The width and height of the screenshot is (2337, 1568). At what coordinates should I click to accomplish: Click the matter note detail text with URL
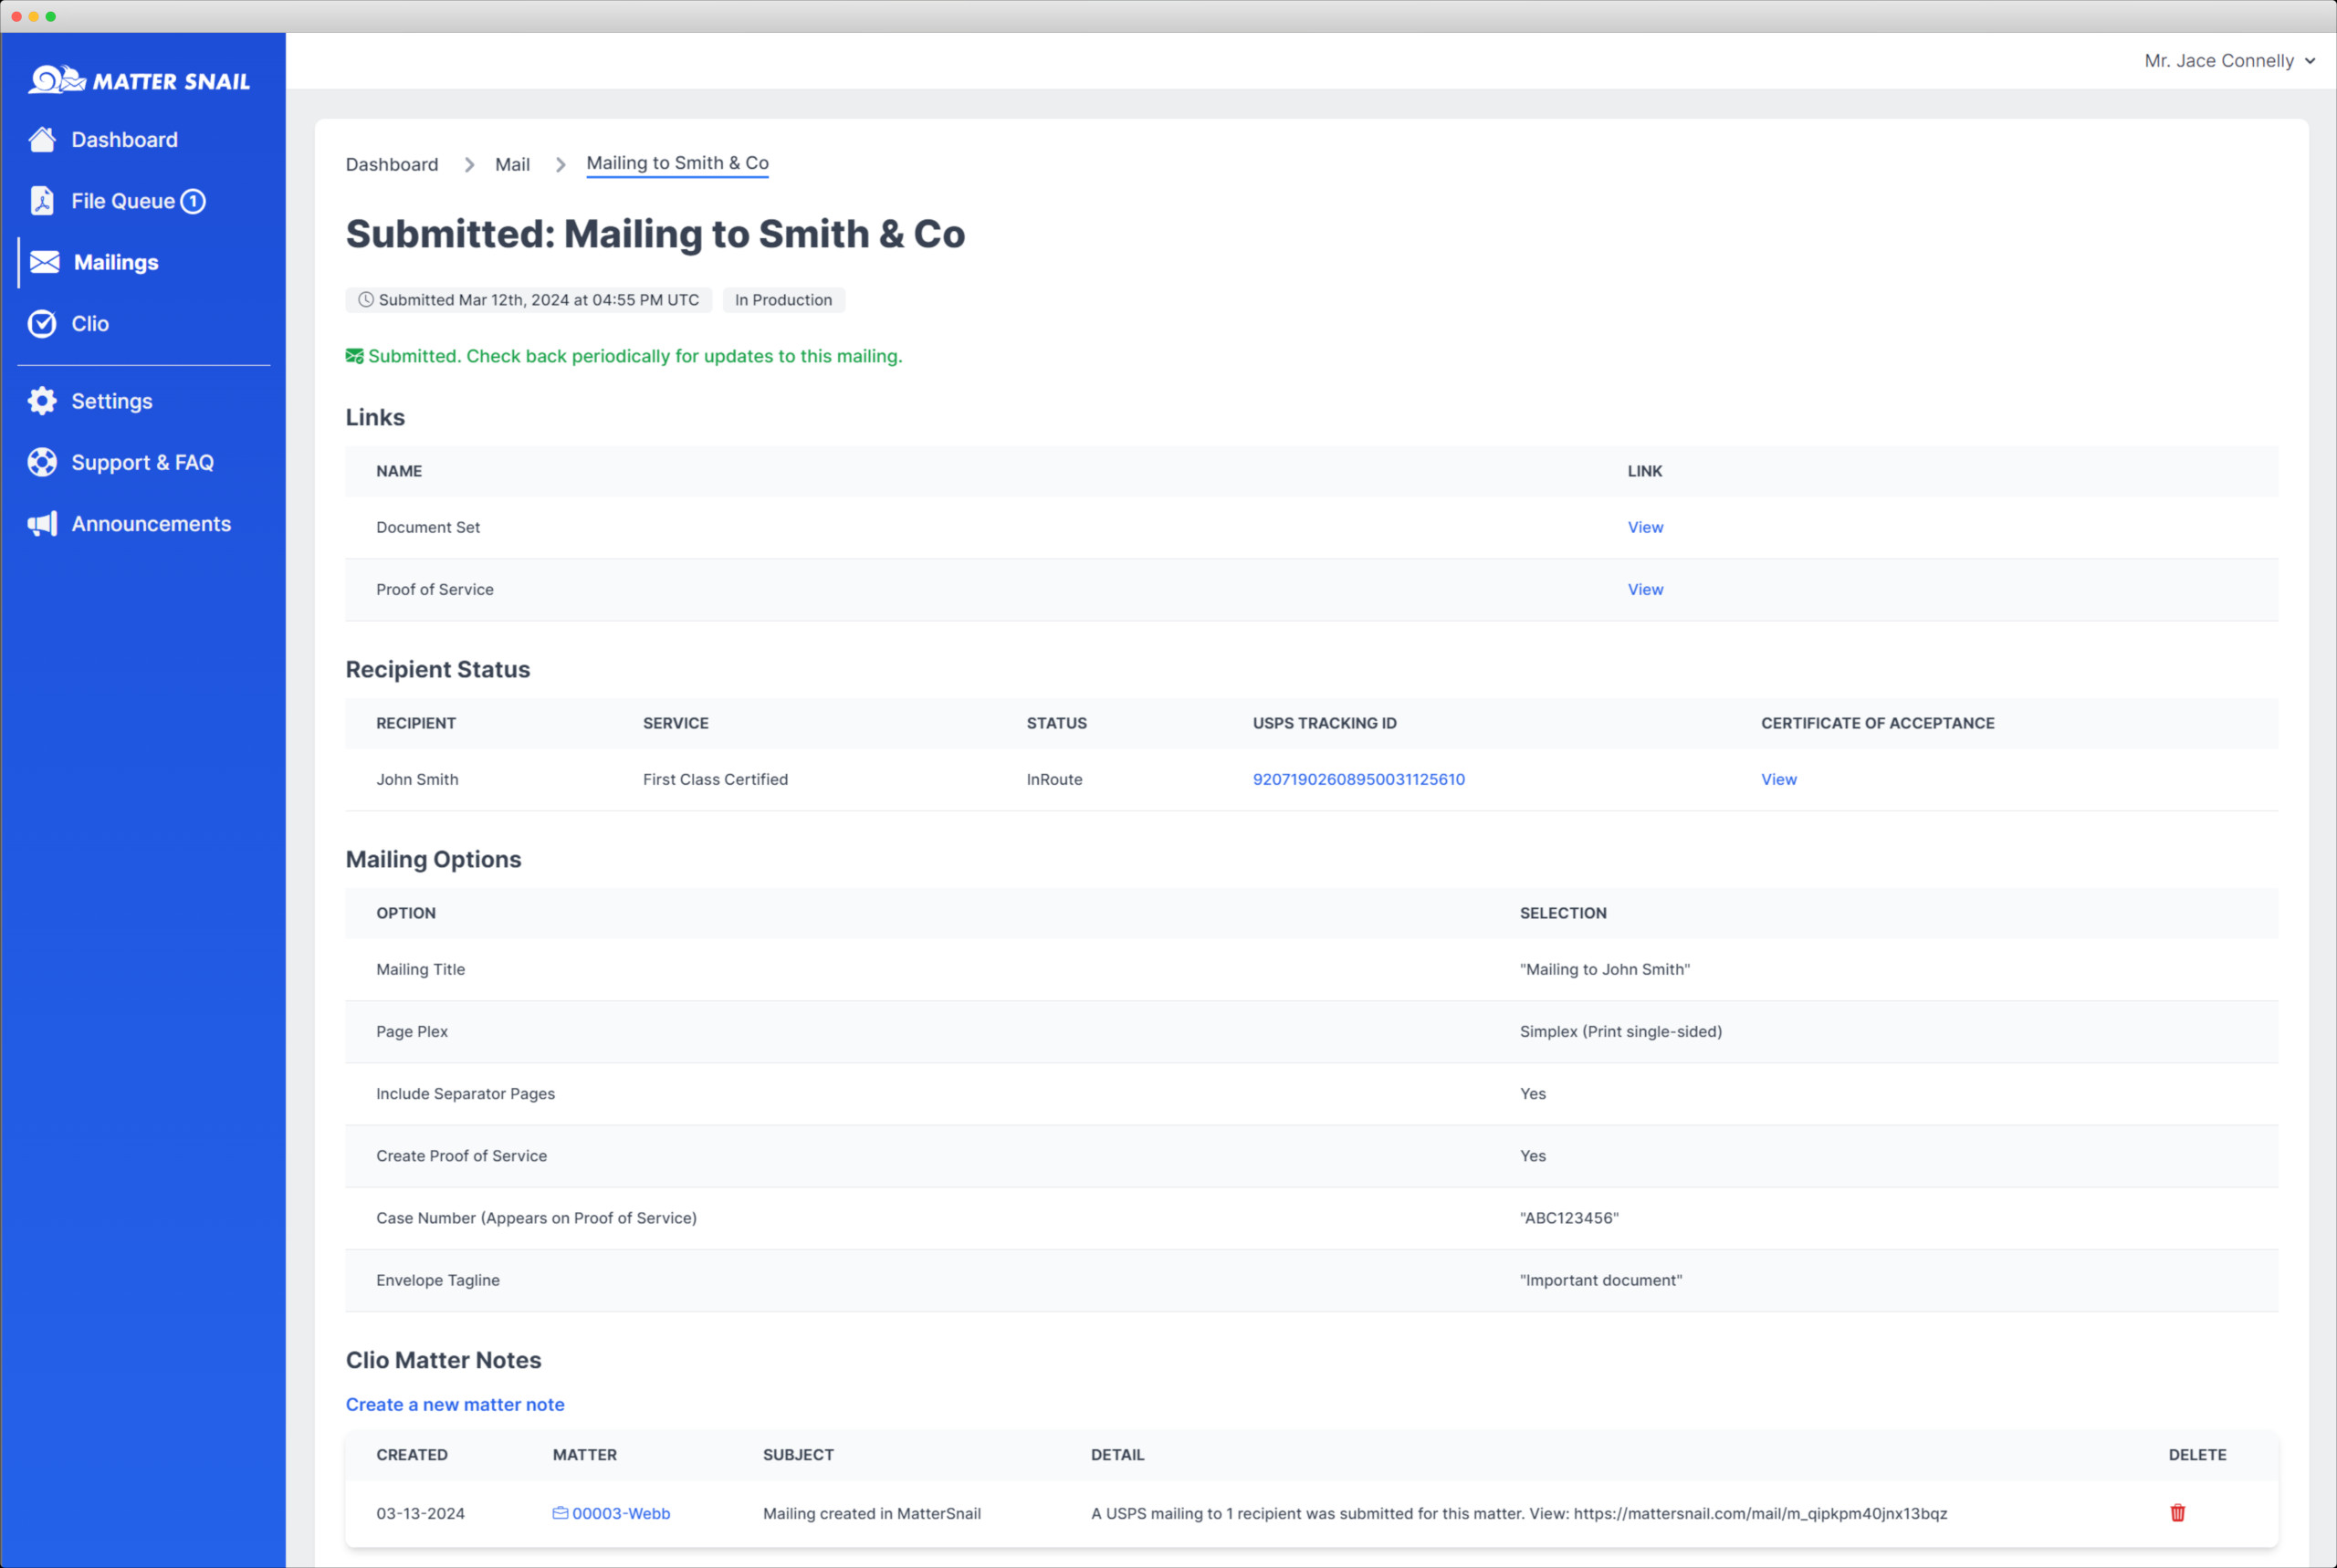pos(1518,1513)
